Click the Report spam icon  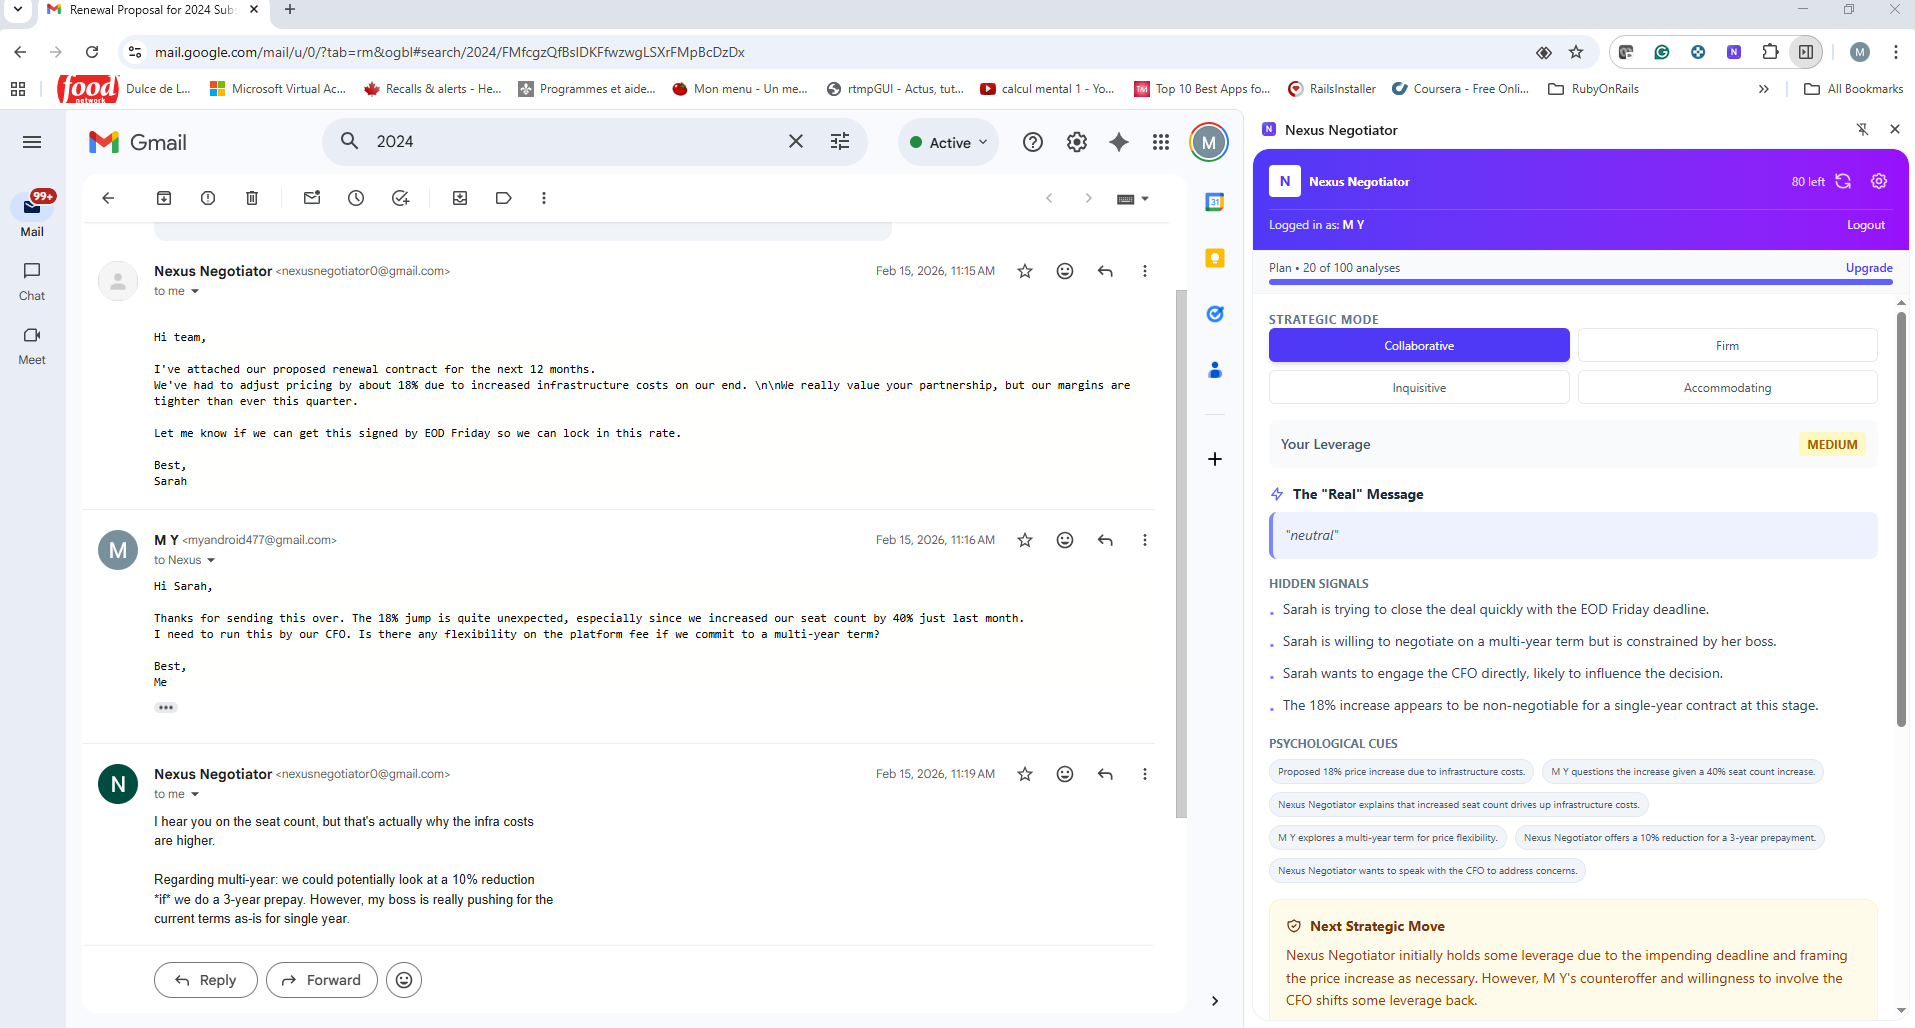click(208, 198)
